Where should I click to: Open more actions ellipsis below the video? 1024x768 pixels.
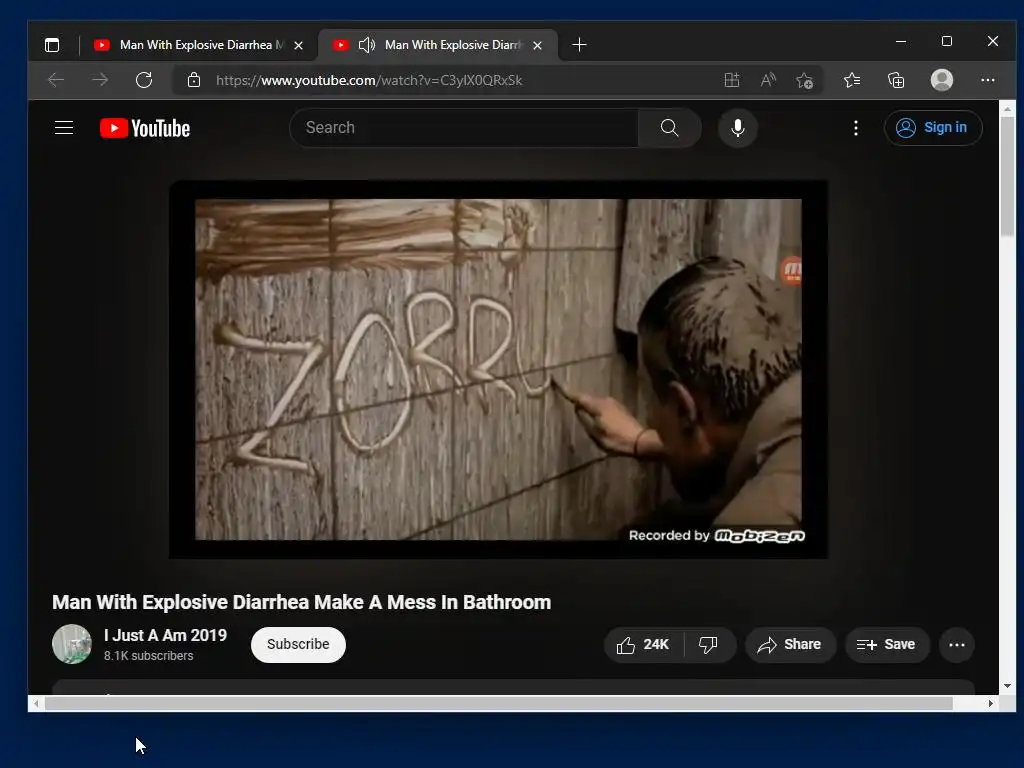pos(957,645)
